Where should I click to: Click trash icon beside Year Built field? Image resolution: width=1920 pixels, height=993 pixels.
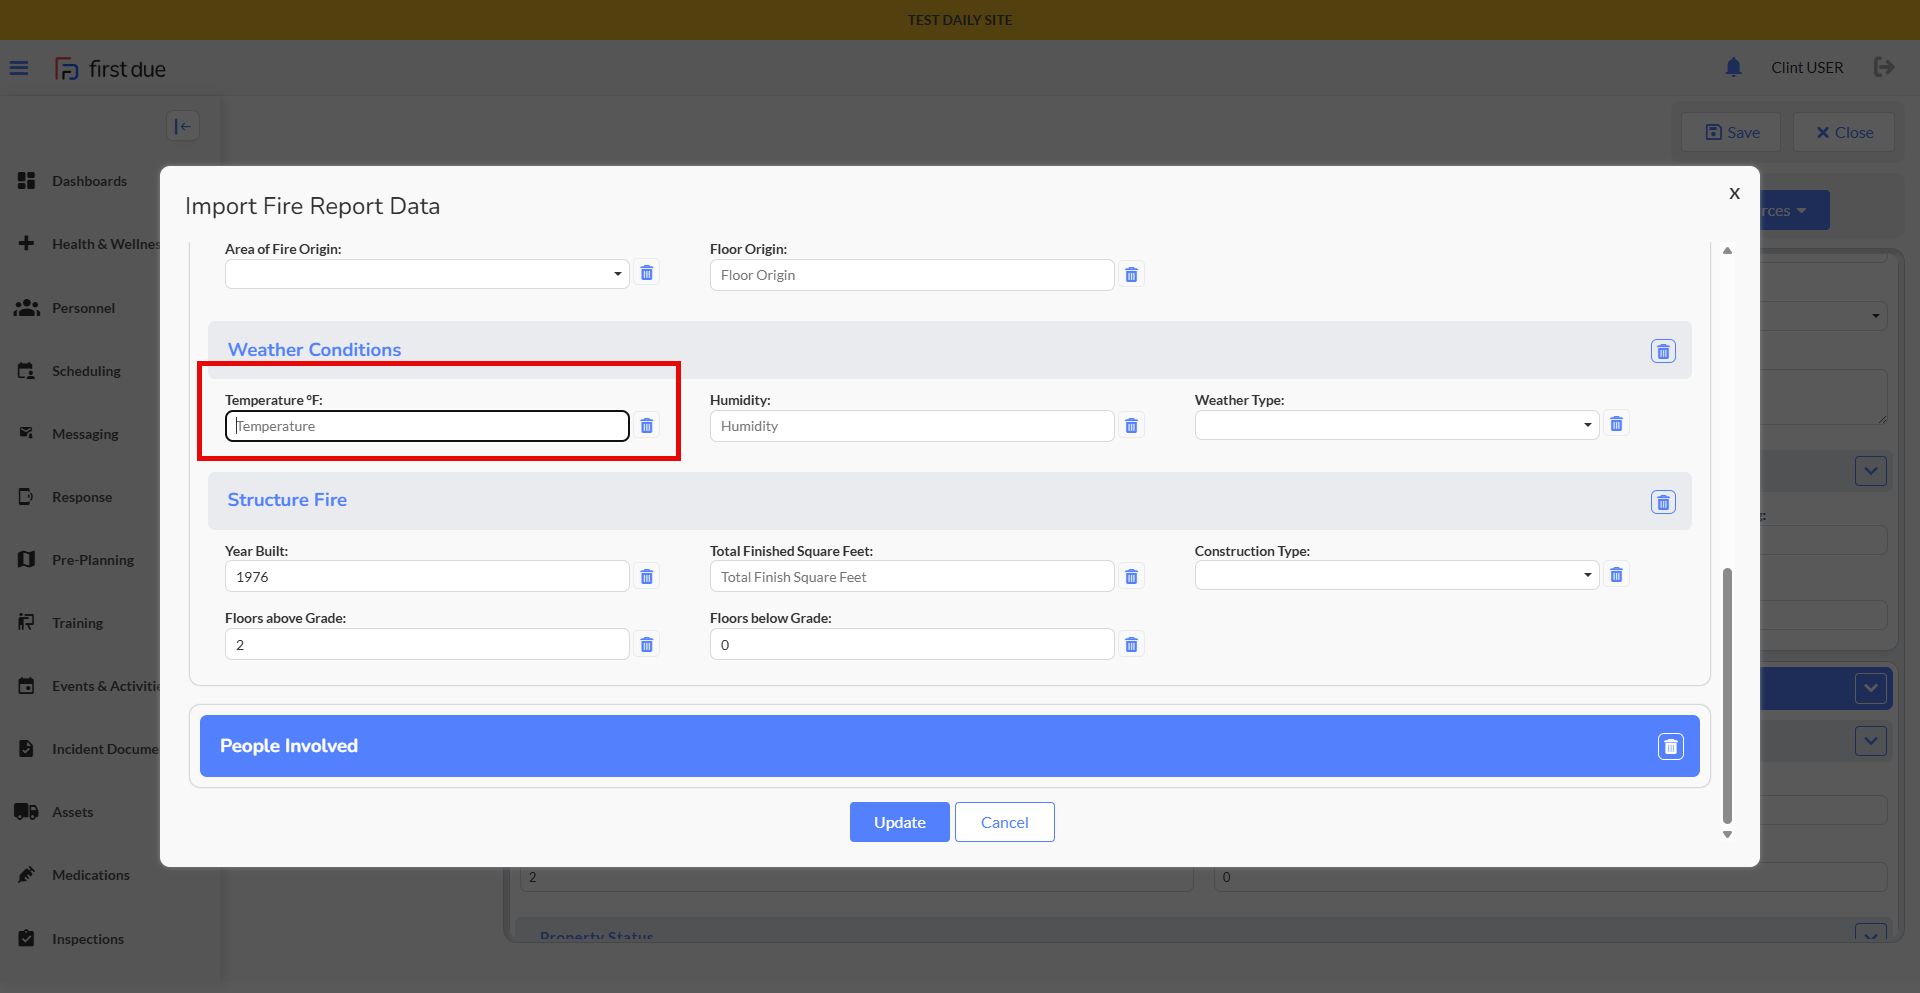[647, 577]
